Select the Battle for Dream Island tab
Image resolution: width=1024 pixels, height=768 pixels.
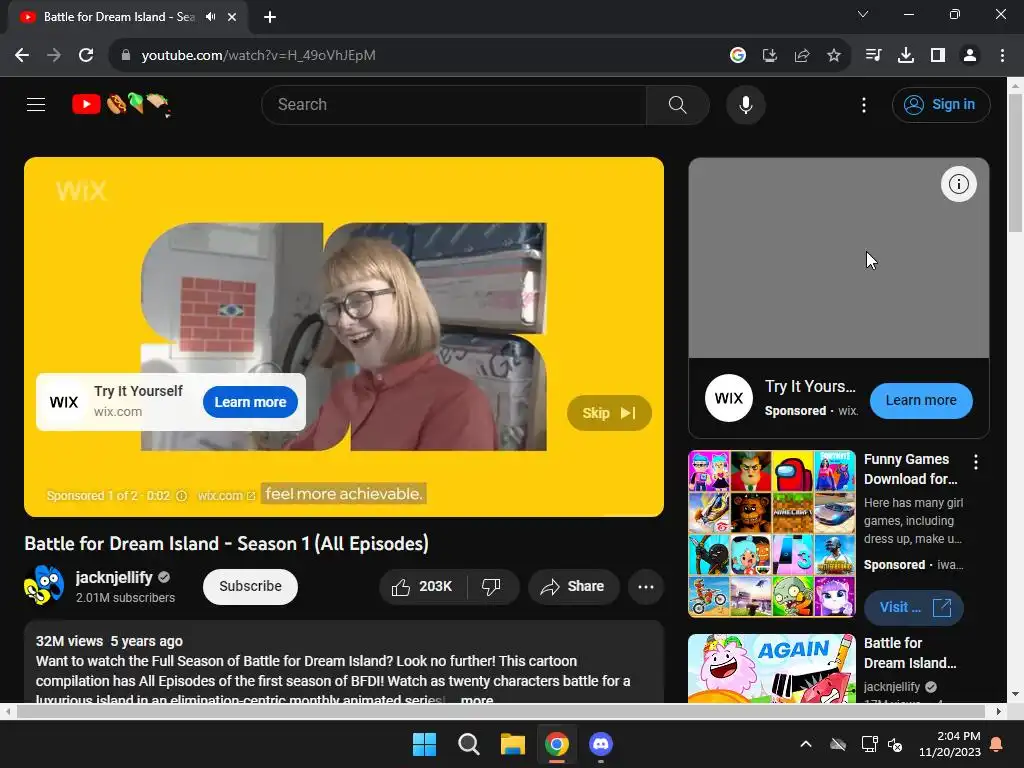click(x=119, y=17)
